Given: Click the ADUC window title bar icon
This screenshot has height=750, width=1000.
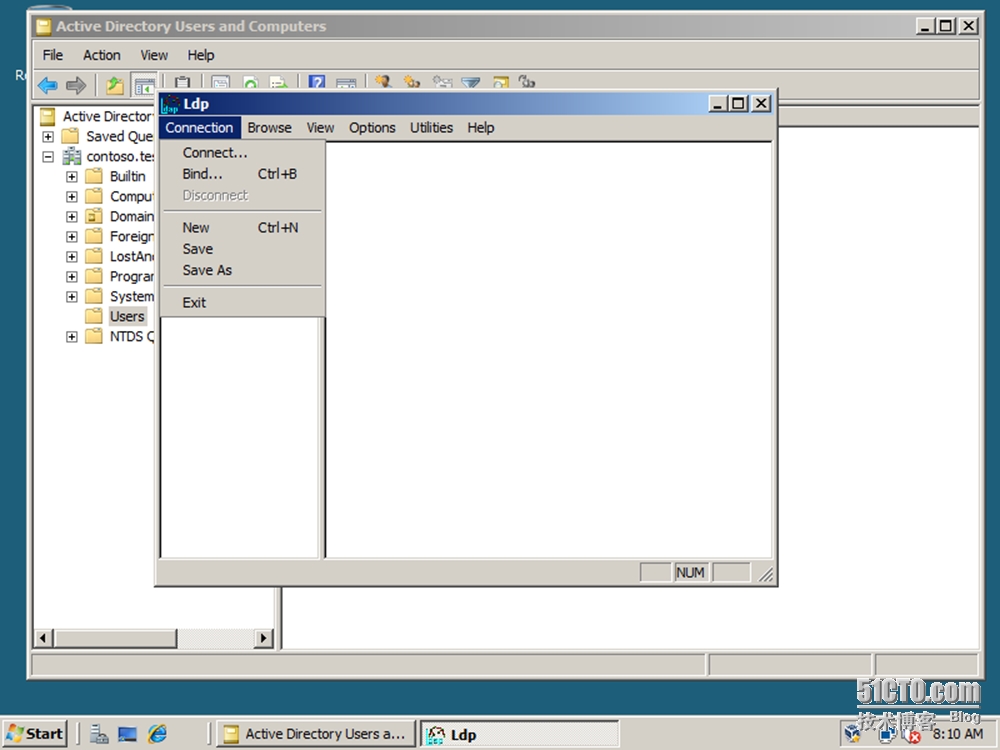Looking at the screenshot, I should coord(43,26).
